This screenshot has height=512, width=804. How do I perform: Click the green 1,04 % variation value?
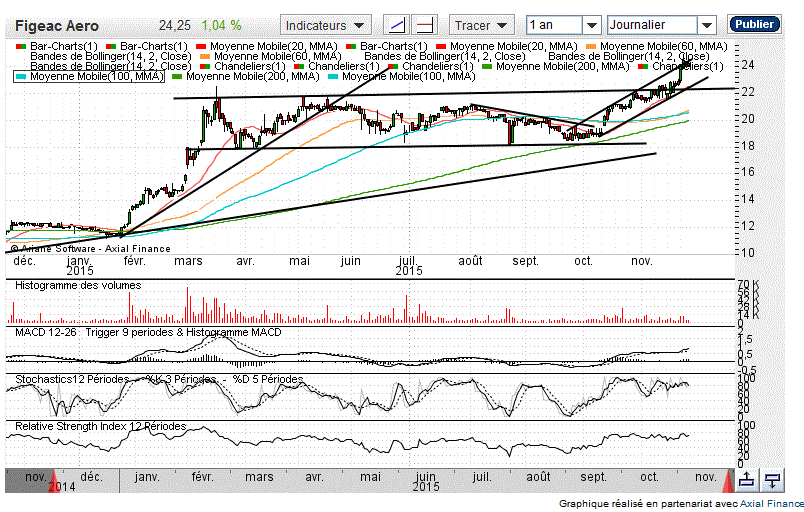click(221, 25)
